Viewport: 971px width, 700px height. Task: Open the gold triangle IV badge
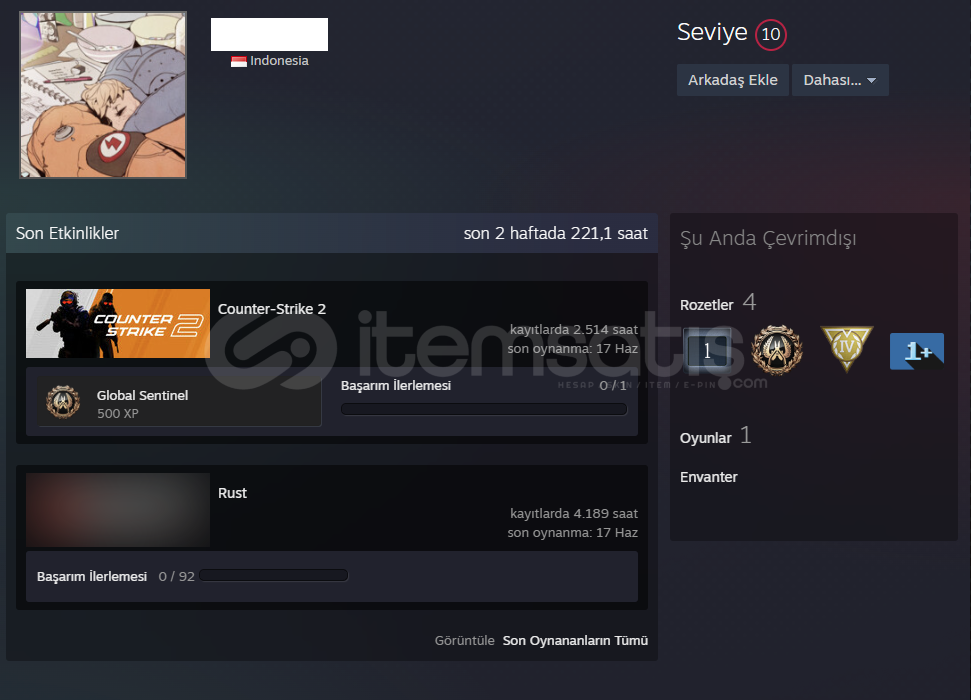[x=847, y=348]
